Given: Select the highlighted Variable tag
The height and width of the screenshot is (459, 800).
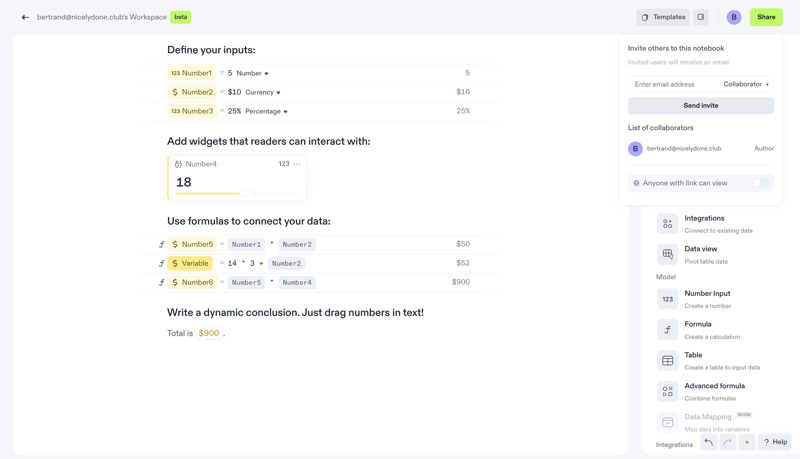Looking at the screenshot, I should point(190,263).
